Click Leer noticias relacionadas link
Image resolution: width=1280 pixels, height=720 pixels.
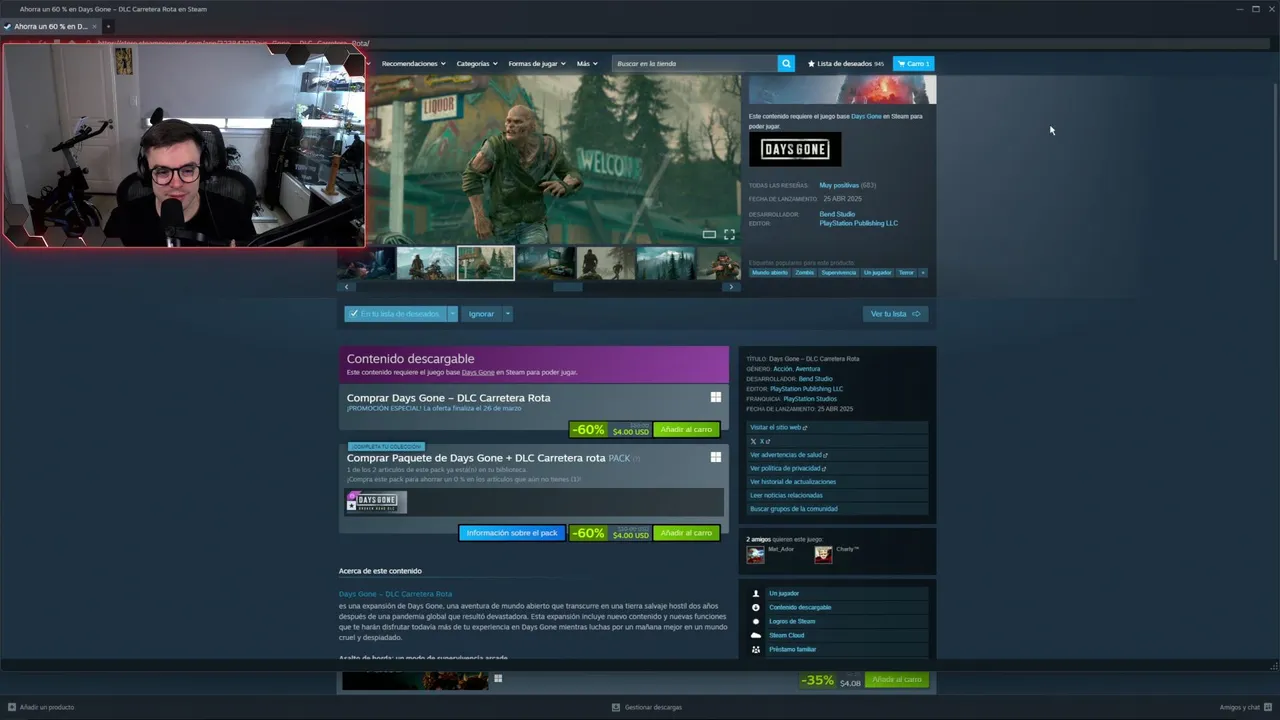pos(786,495)
